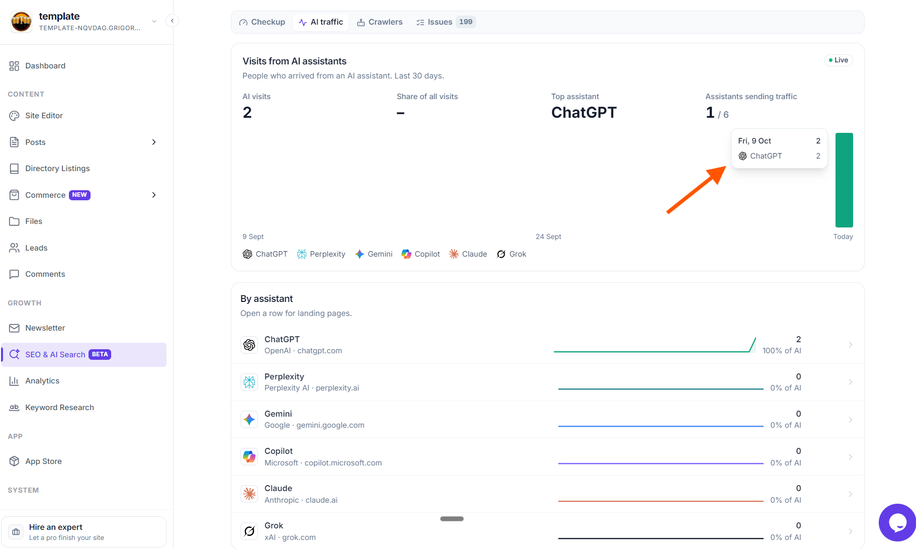Click the BETA badge on SEO & AI Search
919x549 pixels.
tap(100, 354)
